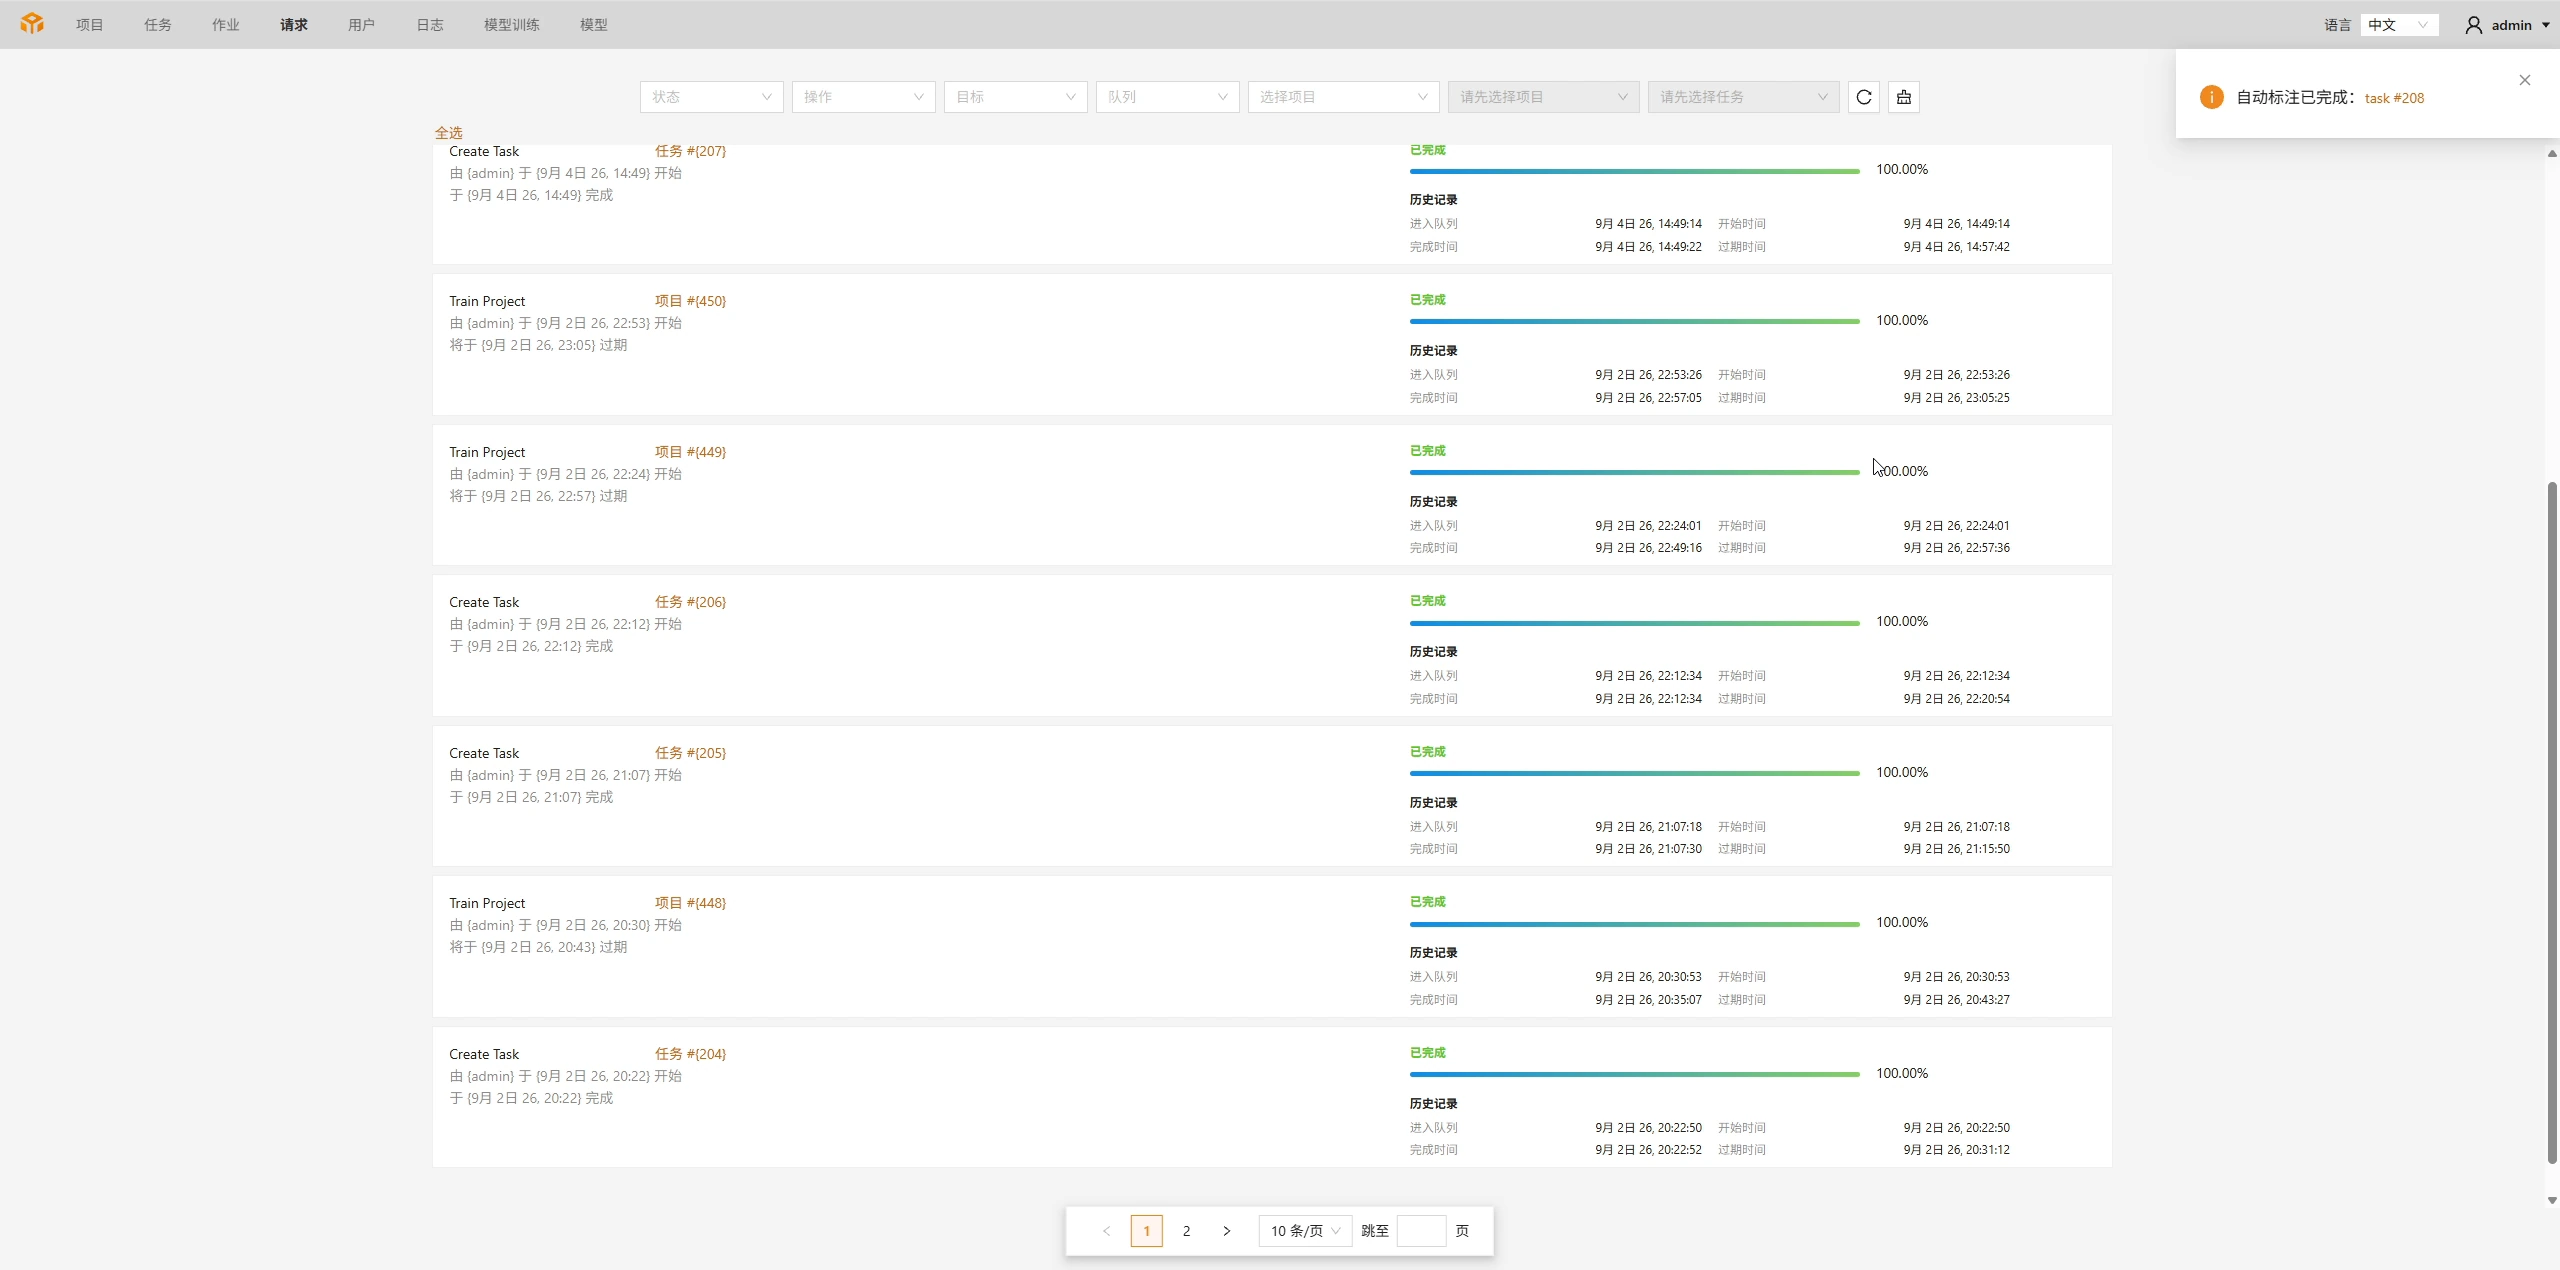The height and width of the screenshot is (1270, 2560).
Task: Open 任务 #{207} link
Action: coord(690,151)
